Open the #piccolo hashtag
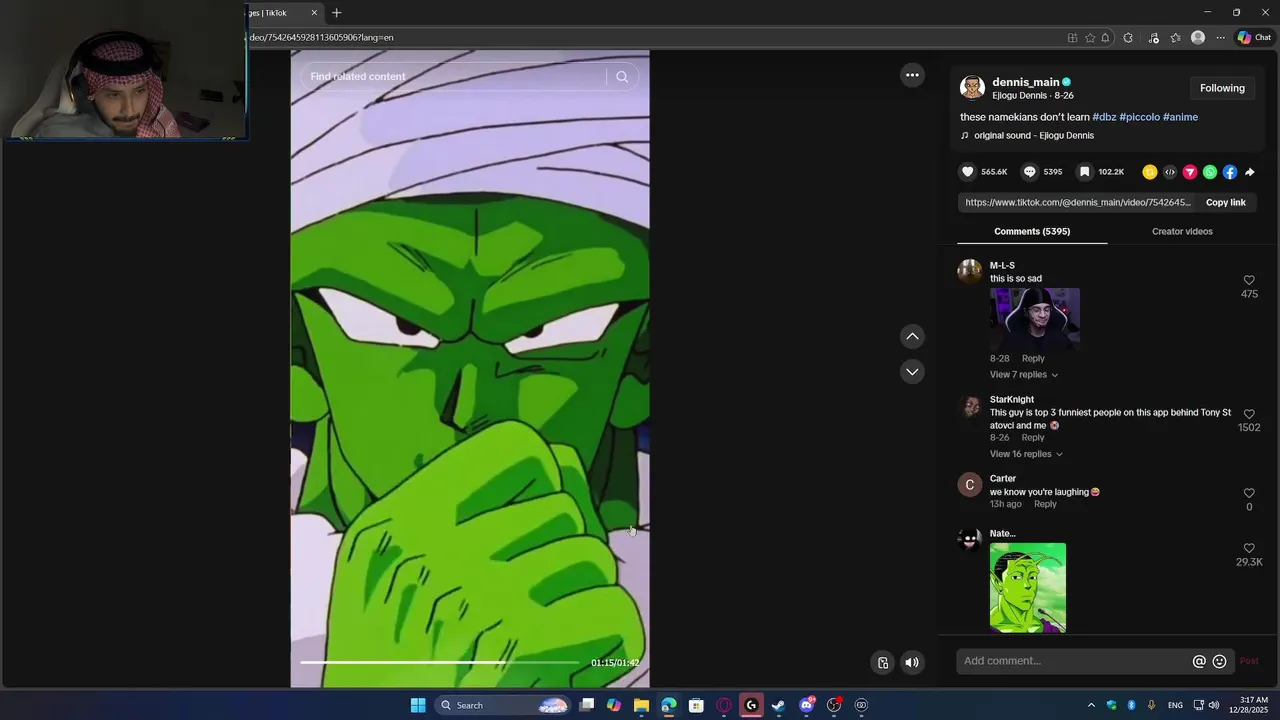This screenshot has height=720, width=1280. tap(1140, 117)
